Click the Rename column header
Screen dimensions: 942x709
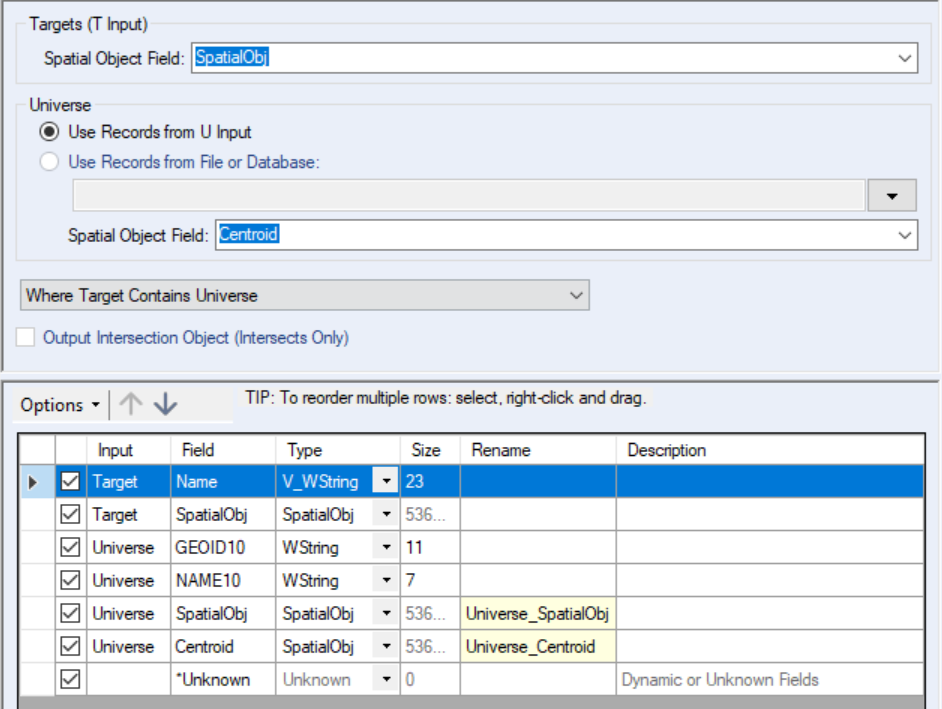[x=538, y=450]
